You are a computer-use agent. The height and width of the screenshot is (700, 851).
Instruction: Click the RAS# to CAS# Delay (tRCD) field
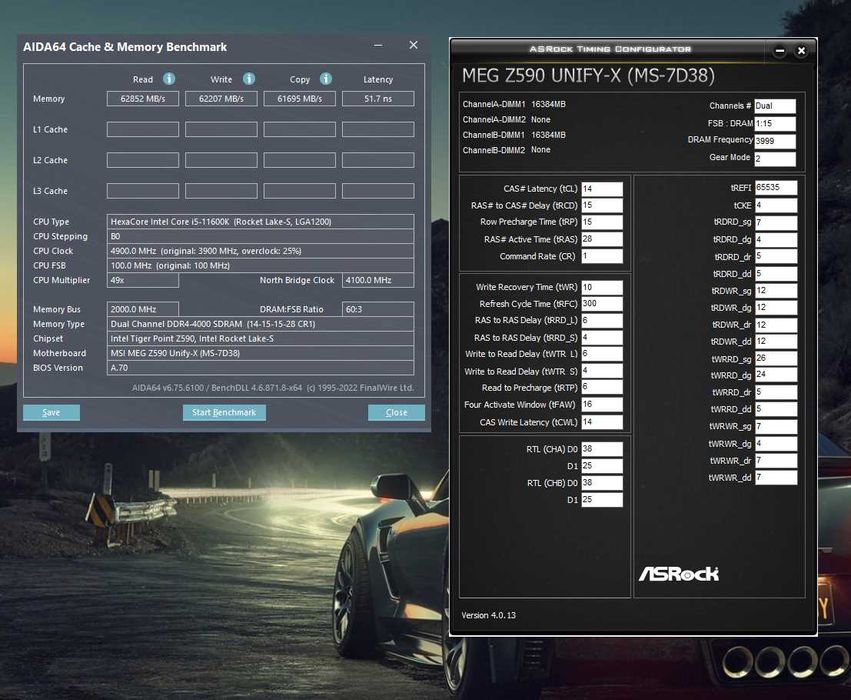tap(602, 205)
